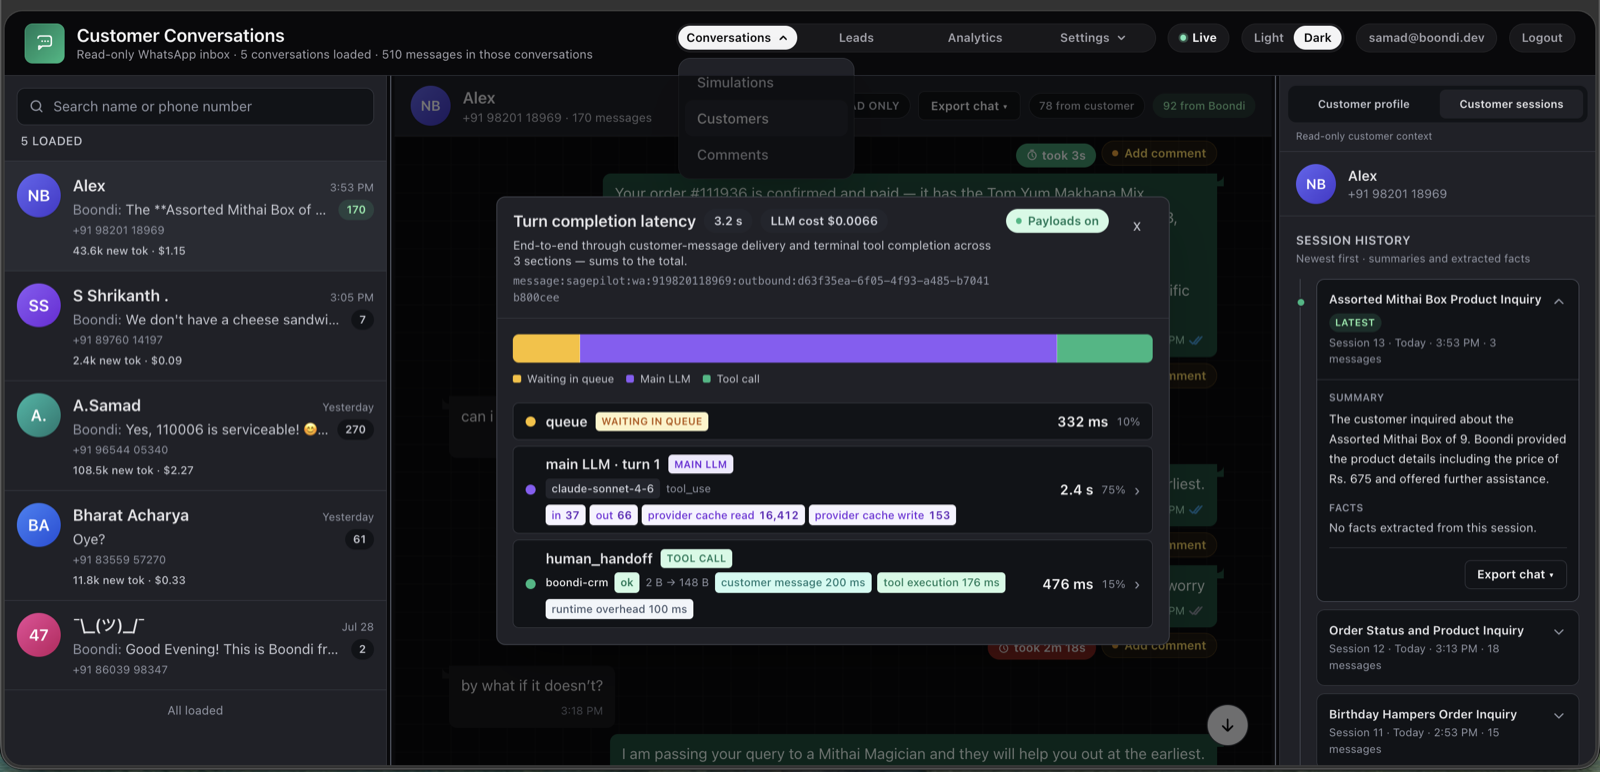Open Export chat dropdown in session card
This screenshot has width=1600, height=772.
pyautogui.click(x=1515, y=575)
